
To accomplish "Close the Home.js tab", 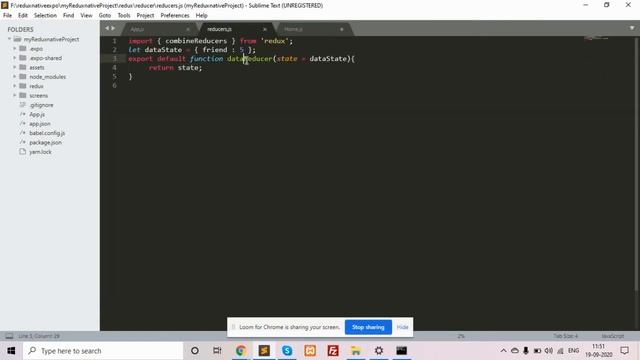I will (x=342, y=29).
